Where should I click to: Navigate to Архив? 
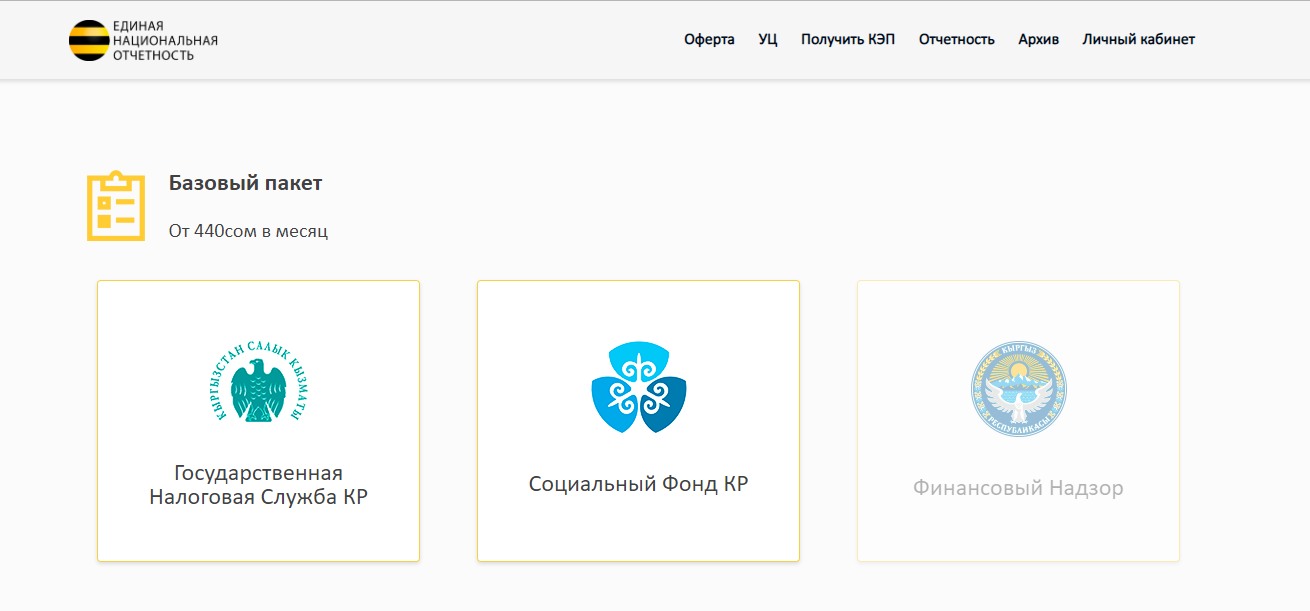[x=1038, y=40]
